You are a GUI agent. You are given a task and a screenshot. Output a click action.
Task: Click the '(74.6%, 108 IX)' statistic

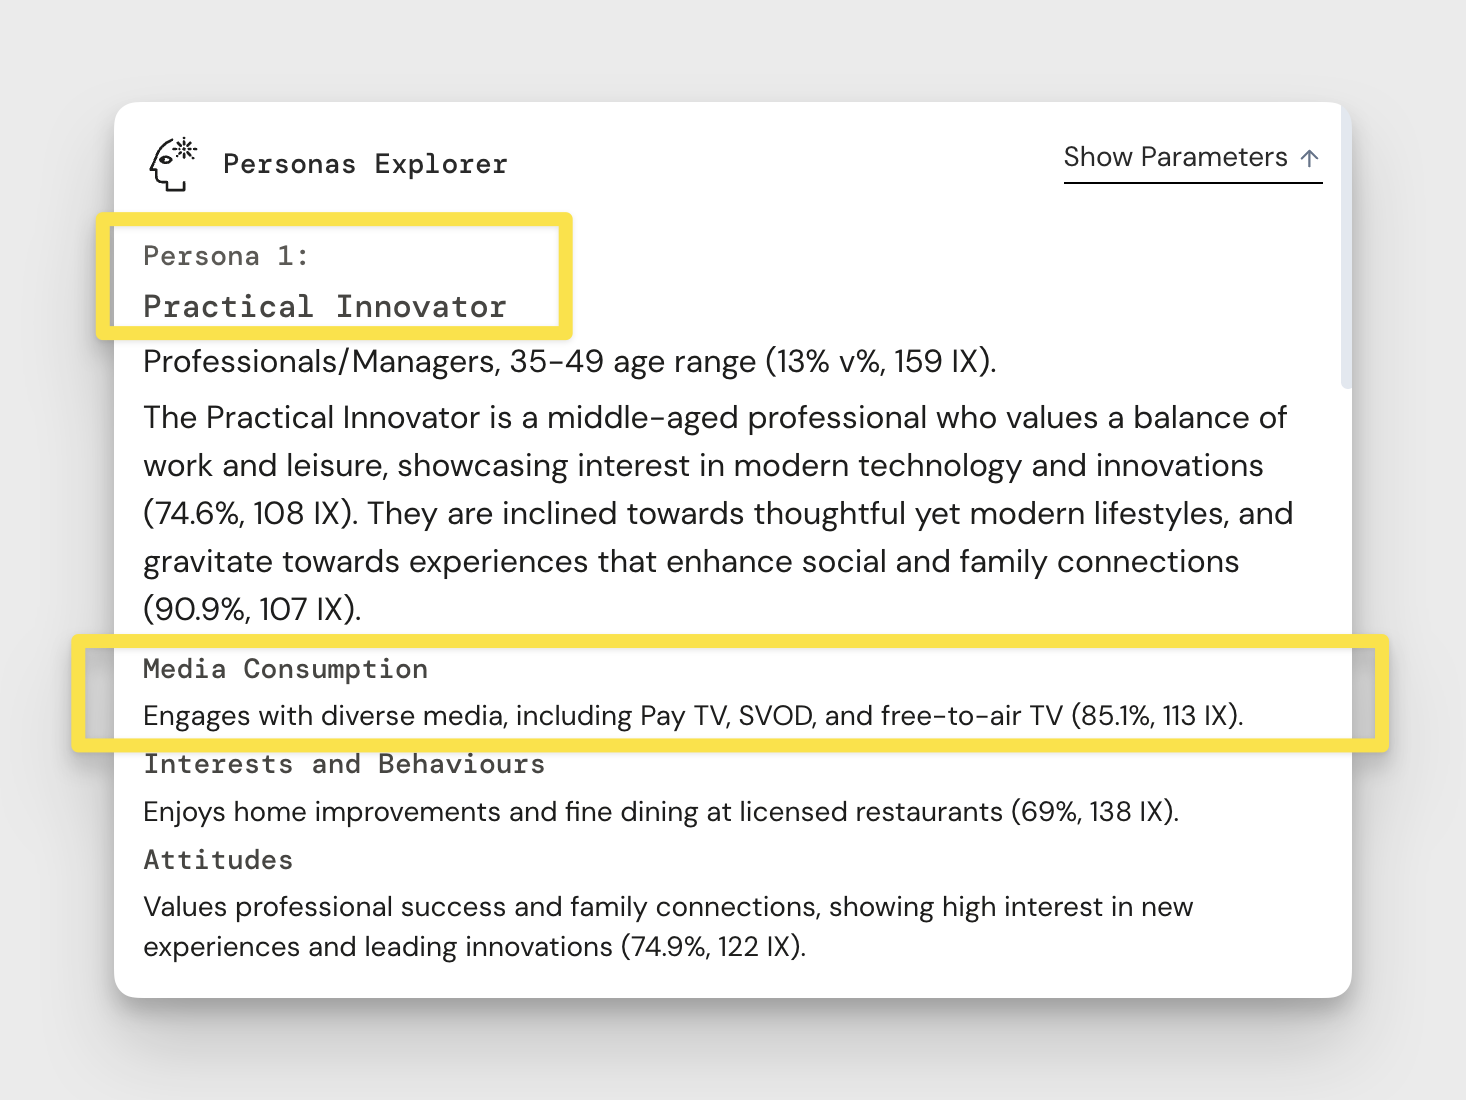click(250, 513)
